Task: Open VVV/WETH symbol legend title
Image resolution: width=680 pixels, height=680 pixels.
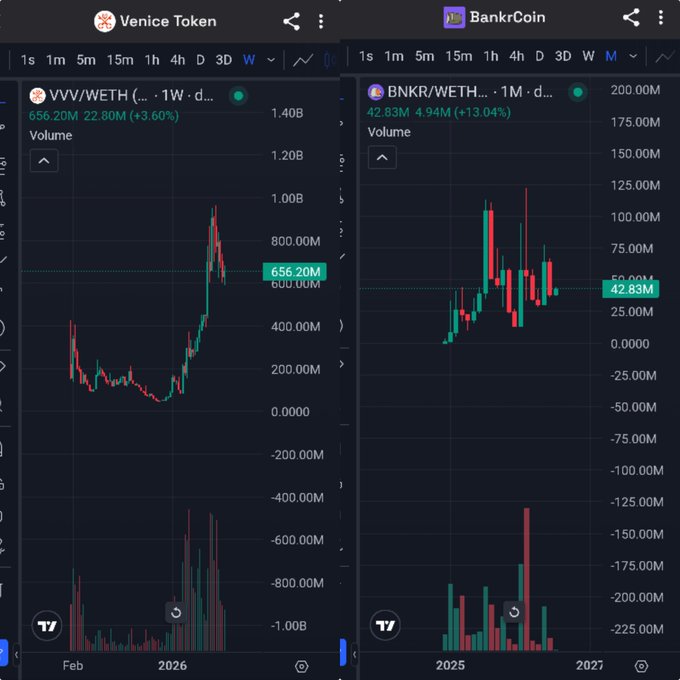Action: click(131, 95)
